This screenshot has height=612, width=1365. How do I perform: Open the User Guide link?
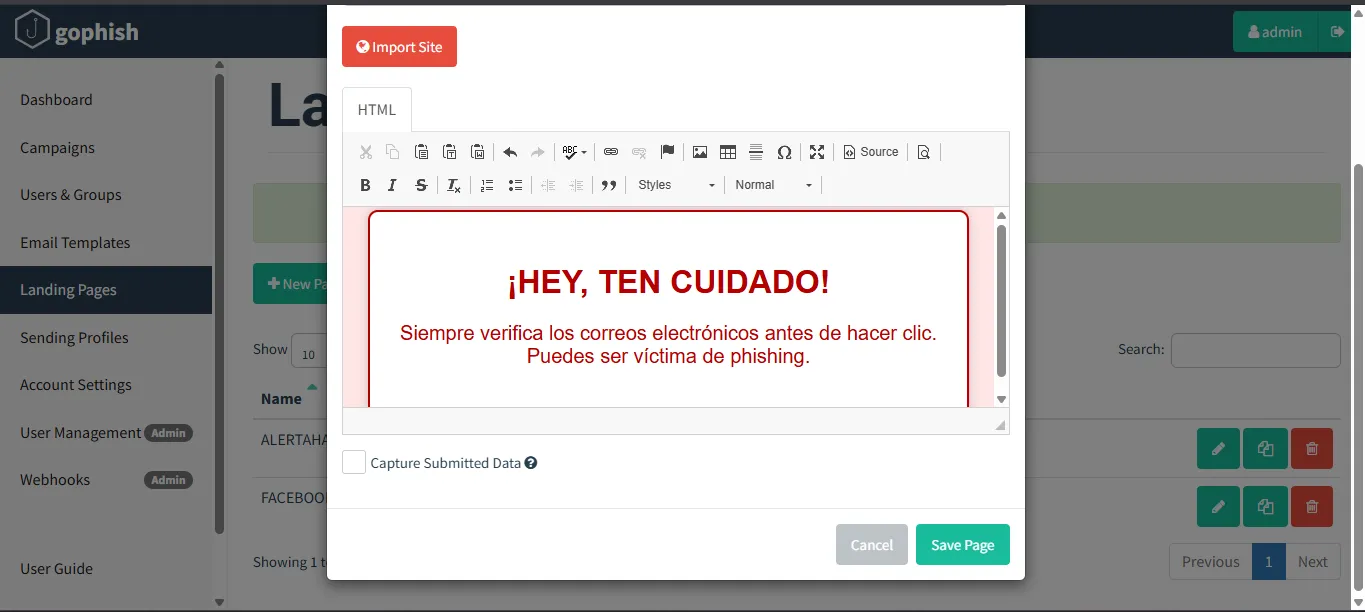pyautogui.click(x=56, y=568)
